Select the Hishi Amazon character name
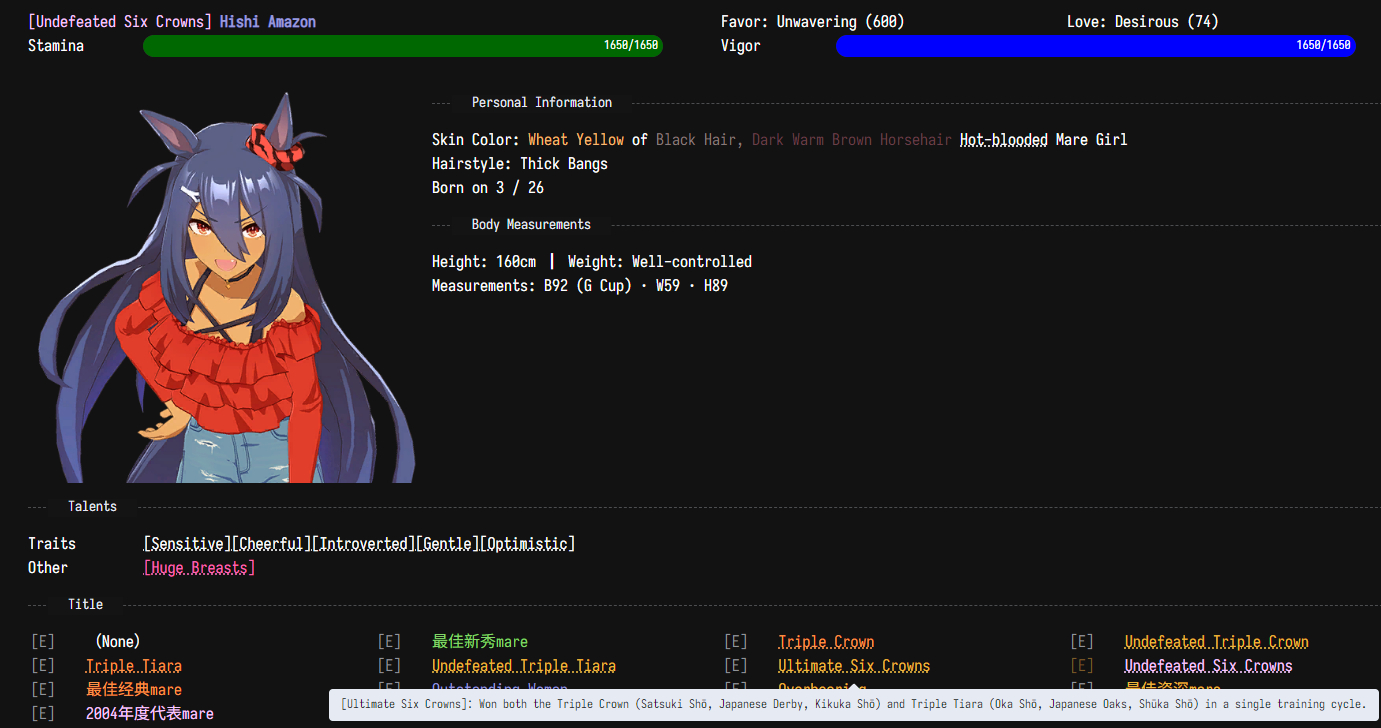Viewport: 1381px width, 728px height. tap(268, 22)
